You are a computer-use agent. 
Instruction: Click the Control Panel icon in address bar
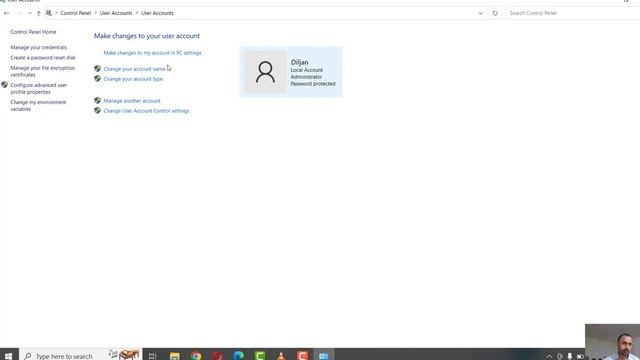point(49,13)
